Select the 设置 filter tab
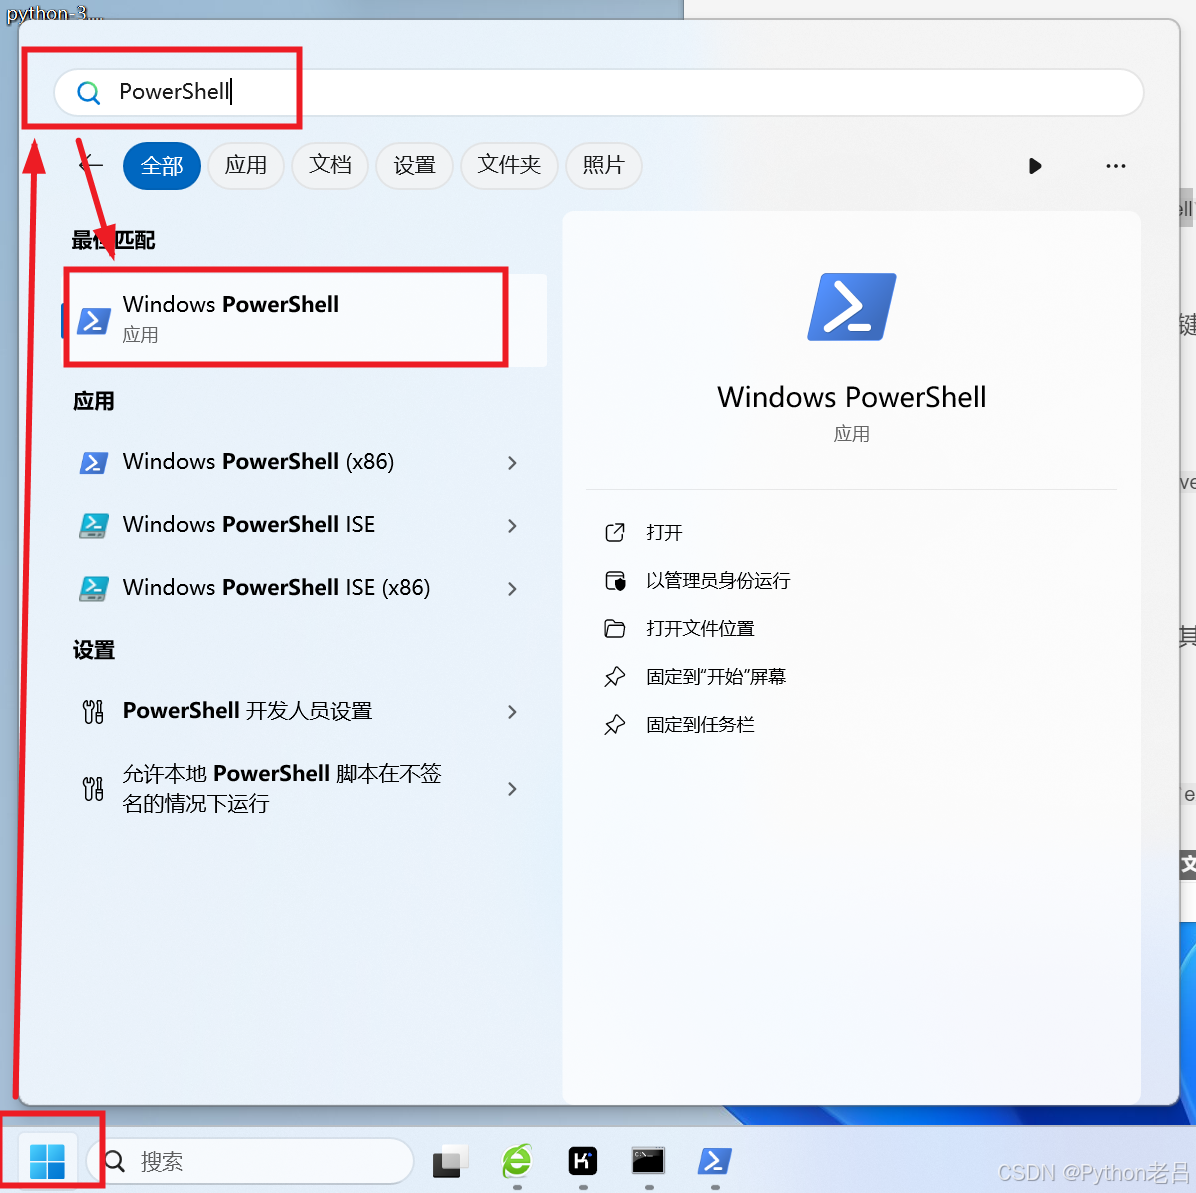Viewport: 1196px width, 1193px height. pos(414,166)
